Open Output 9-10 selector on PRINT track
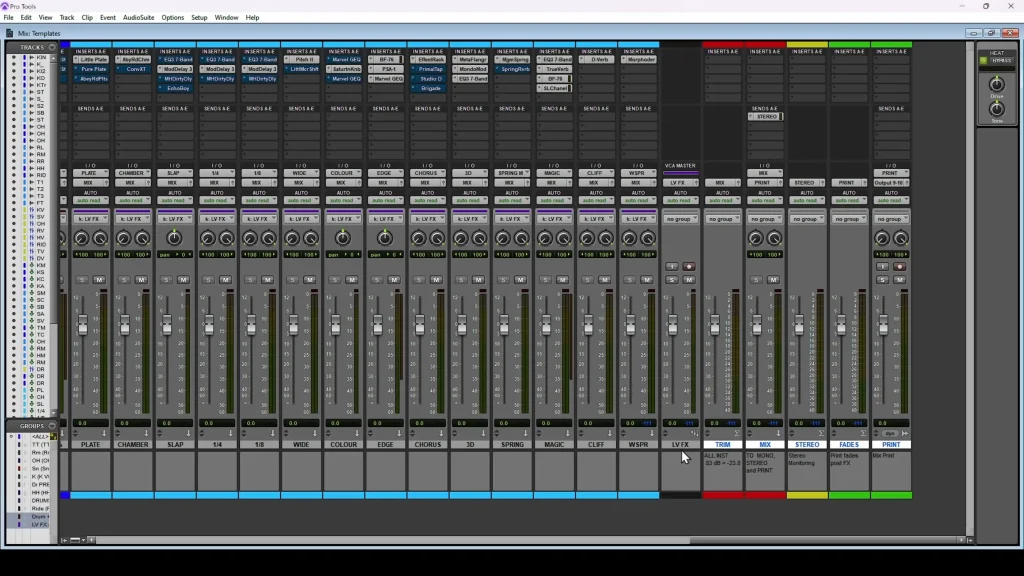The image size is (1024, 576). point(891,183)
